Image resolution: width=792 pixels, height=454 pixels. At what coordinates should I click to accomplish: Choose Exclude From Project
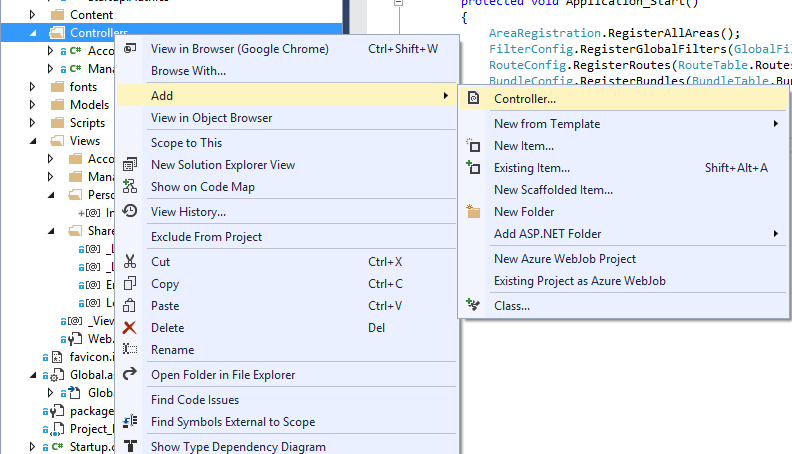pos(206,237)
